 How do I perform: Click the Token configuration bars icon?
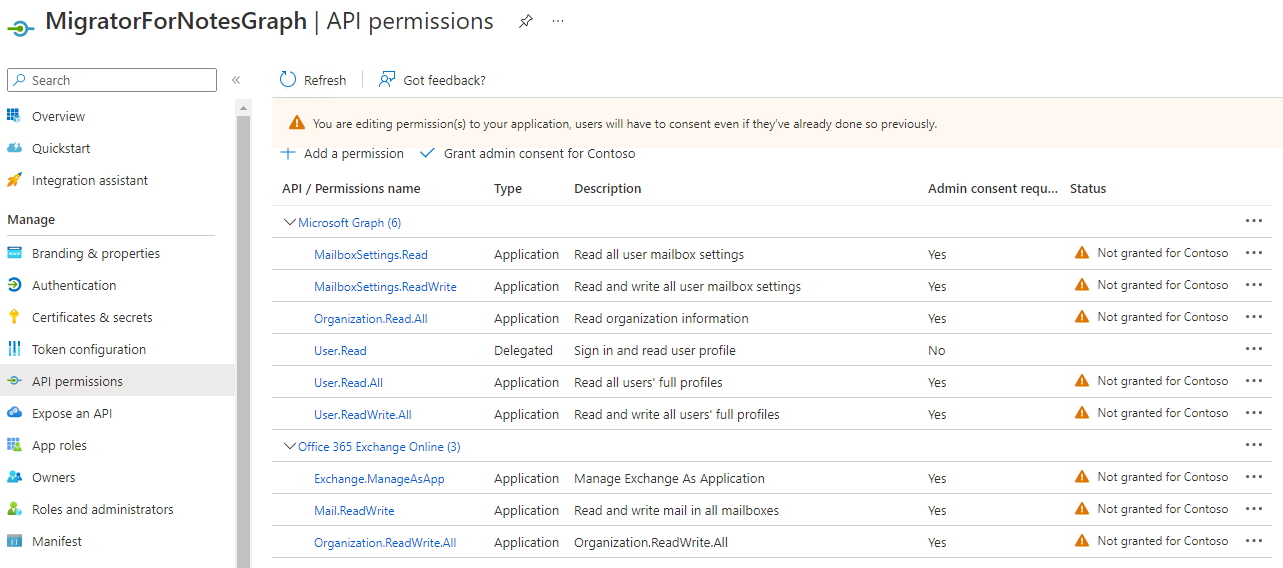pyautogui.click(x=14, y=349)
